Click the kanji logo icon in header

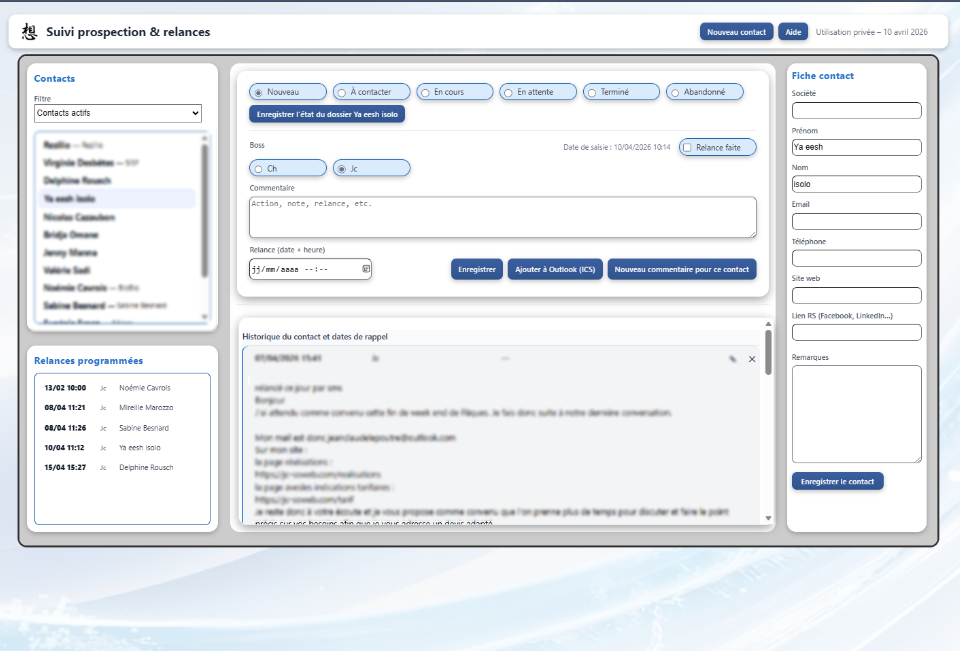[x=30, y=32]
